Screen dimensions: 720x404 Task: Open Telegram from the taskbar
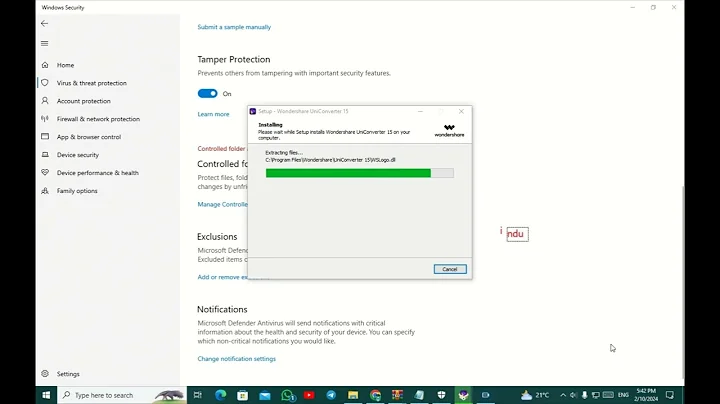pyautogui.click(x=331, y=395)
